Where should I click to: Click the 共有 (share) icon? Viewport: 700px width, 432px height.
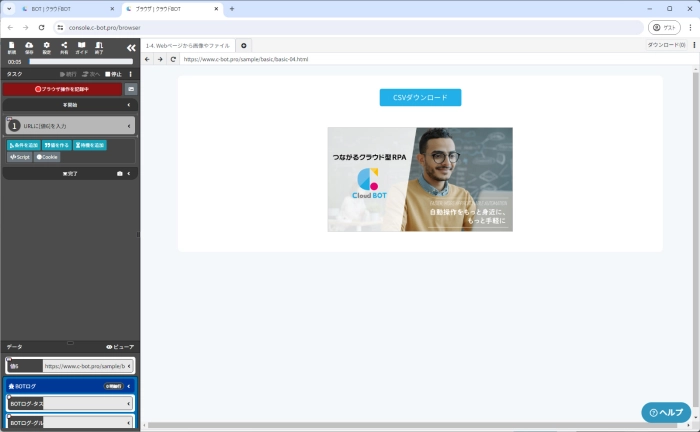64,47
